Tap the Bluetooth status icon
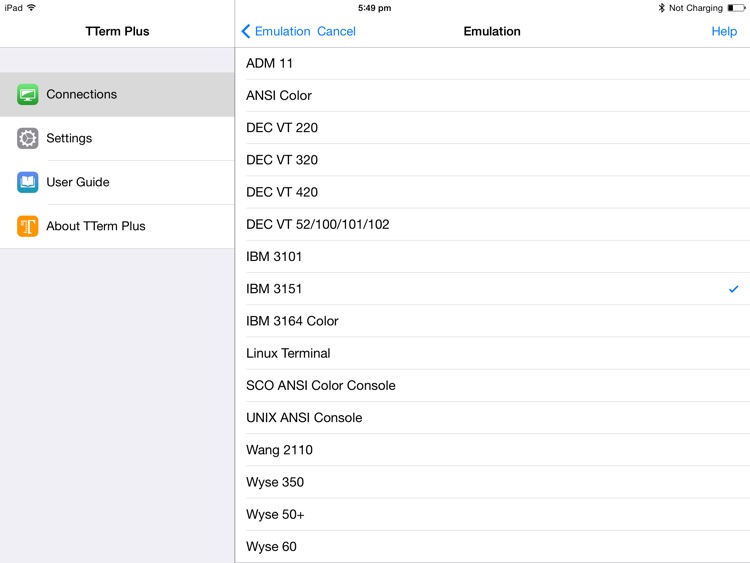 point(662,8)
